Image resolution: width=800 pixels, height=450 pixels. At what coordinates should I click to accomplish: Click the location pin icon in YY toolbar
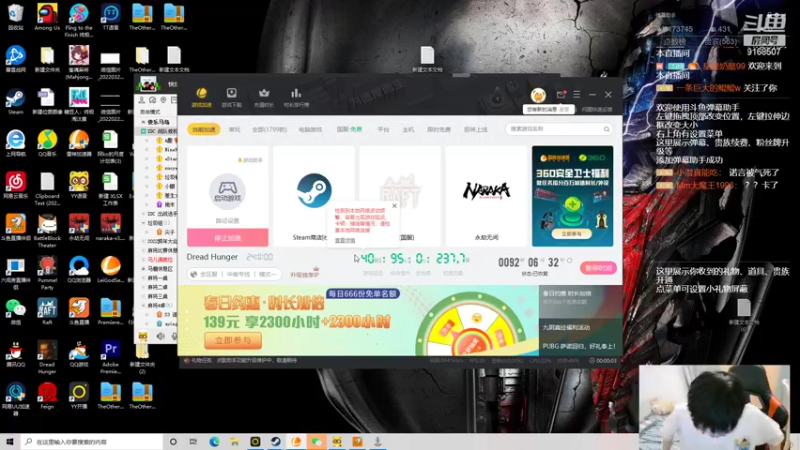click(163, 100)
